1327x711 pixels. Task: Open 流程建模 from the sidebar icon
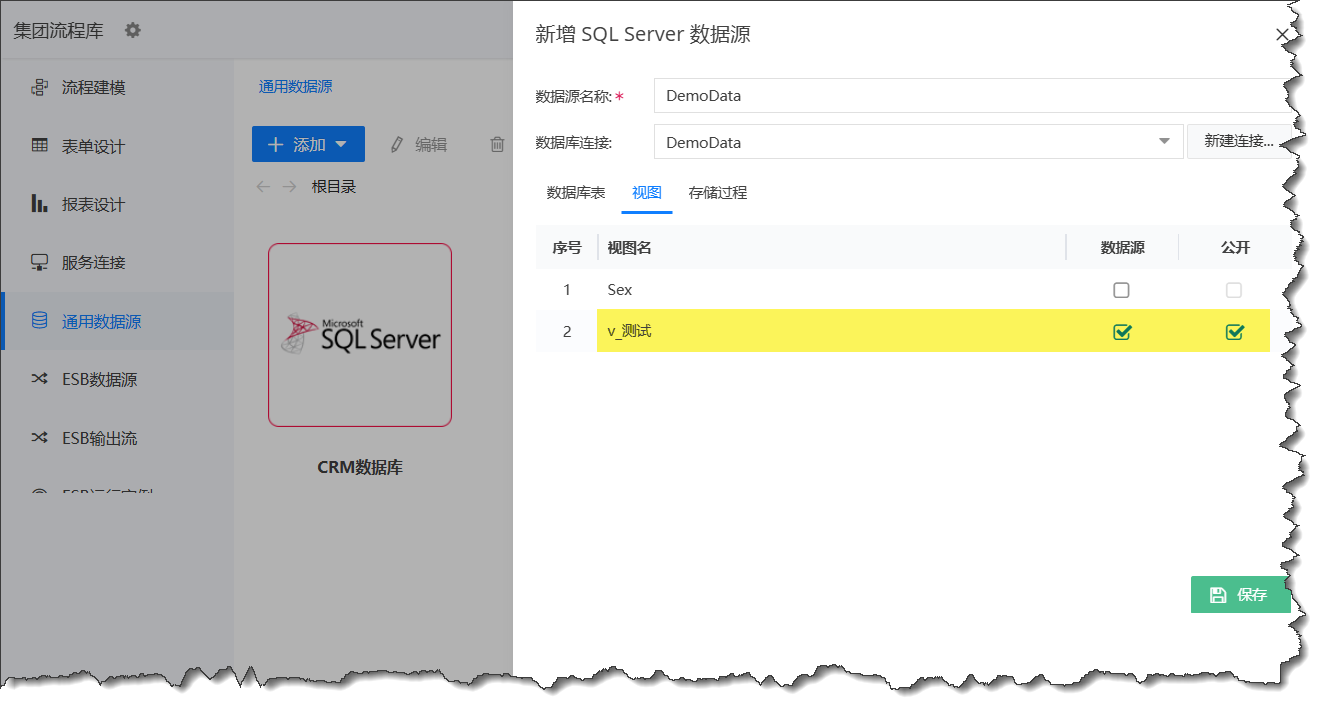(40, 88)
